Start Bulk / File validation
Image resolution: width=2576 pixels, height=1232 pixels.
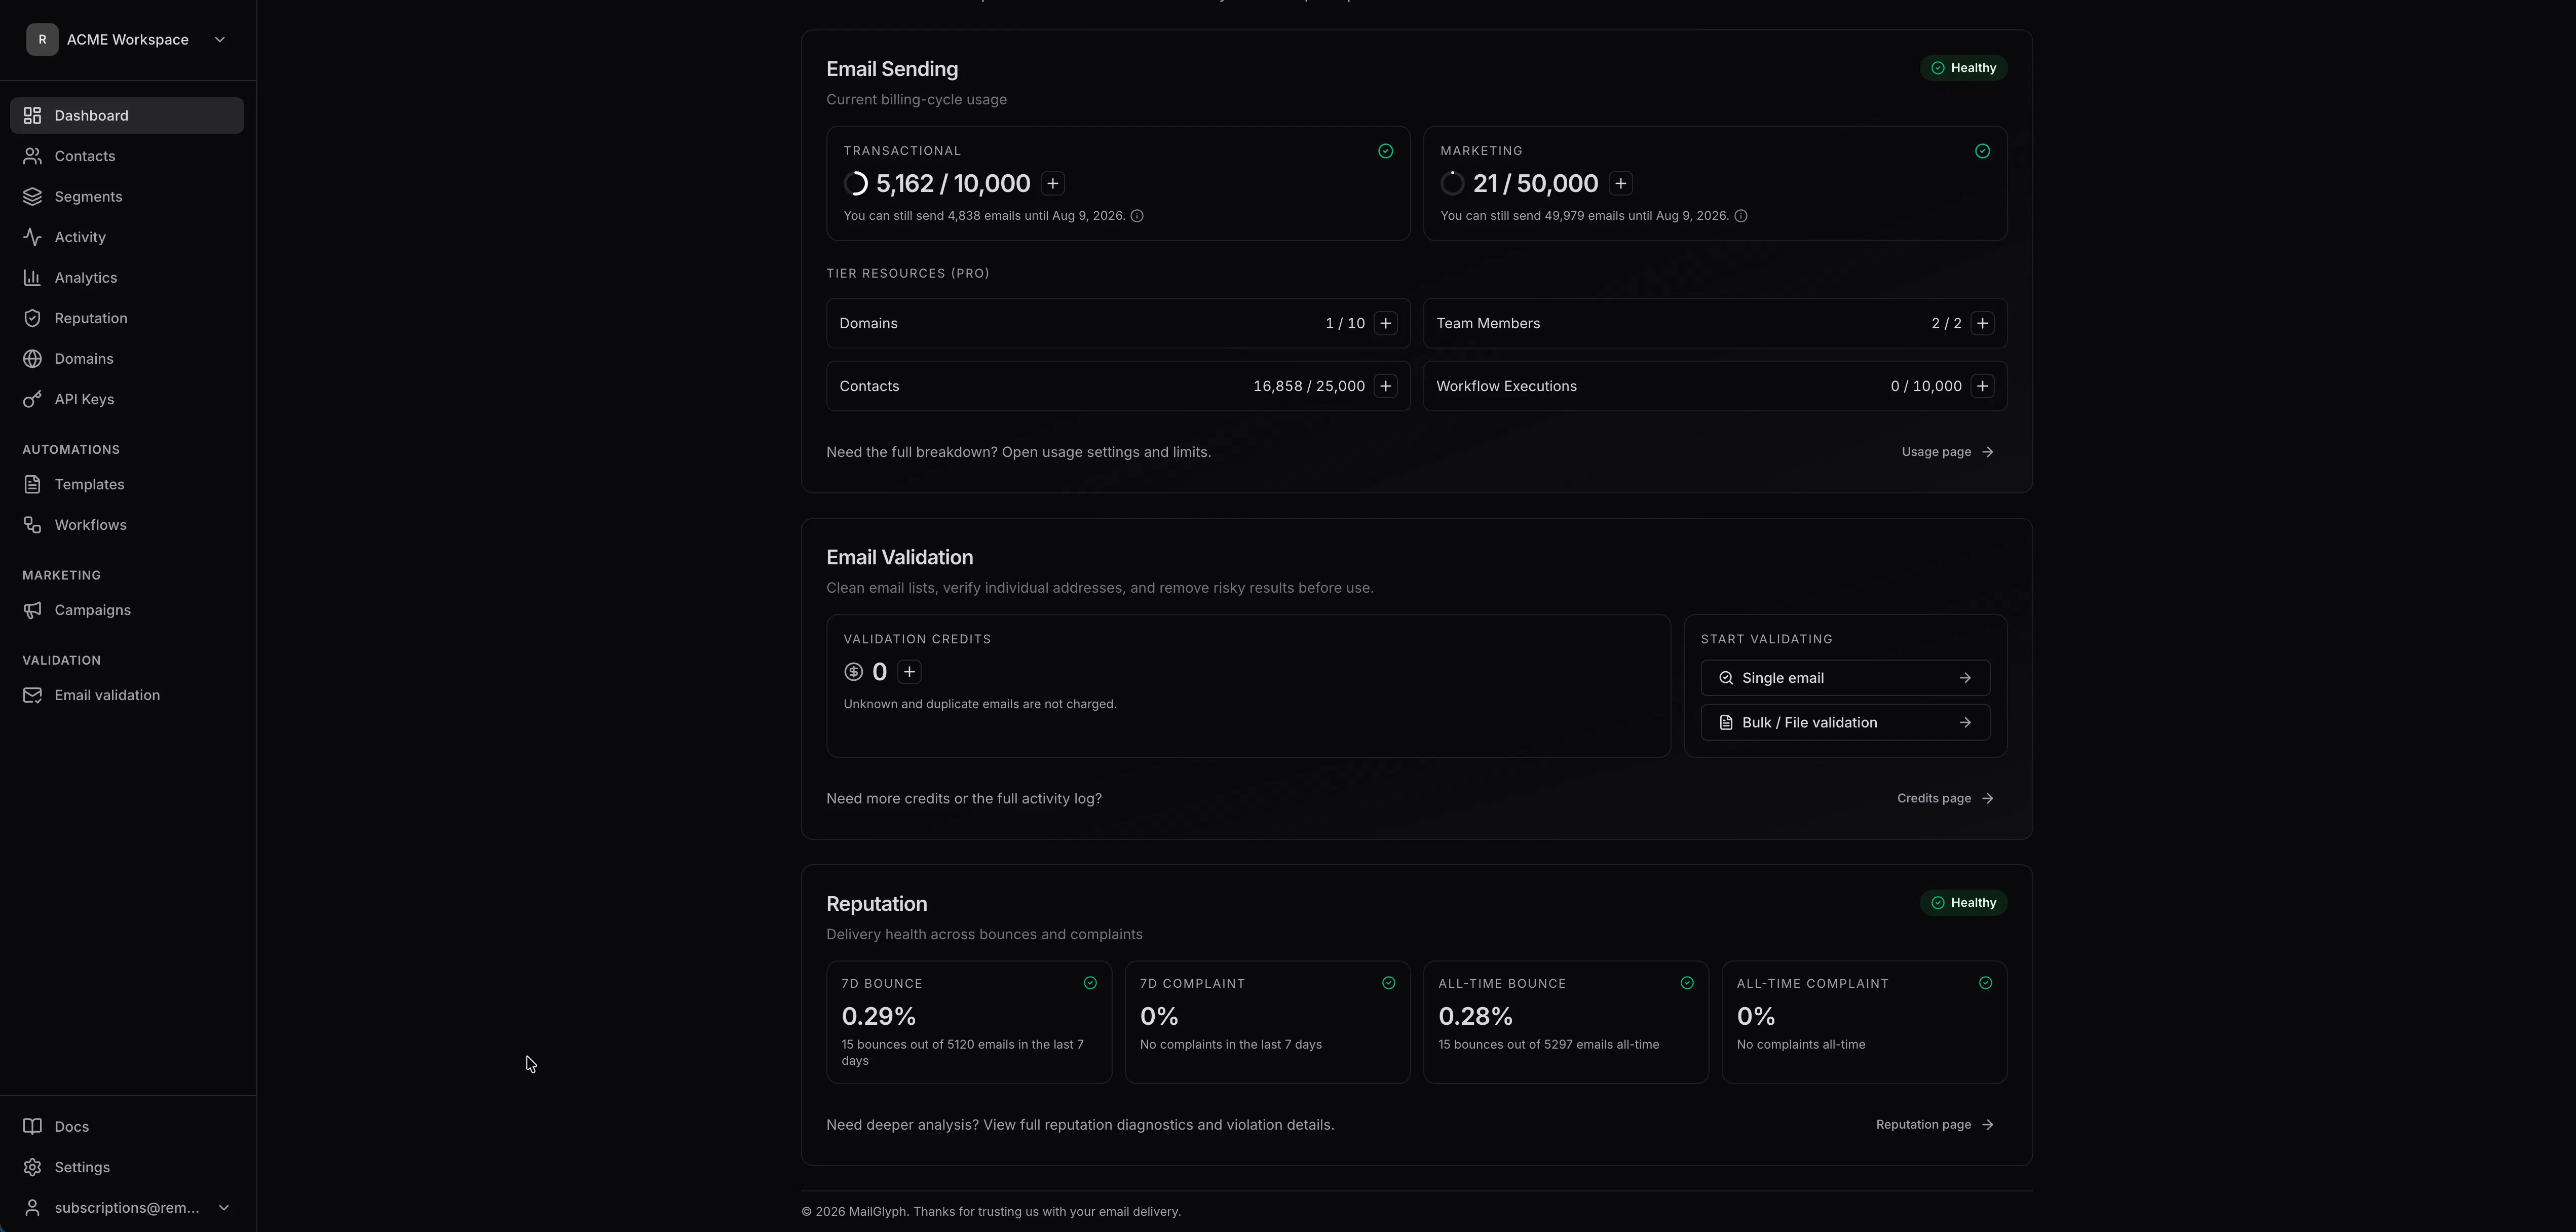click(1845, 722)
